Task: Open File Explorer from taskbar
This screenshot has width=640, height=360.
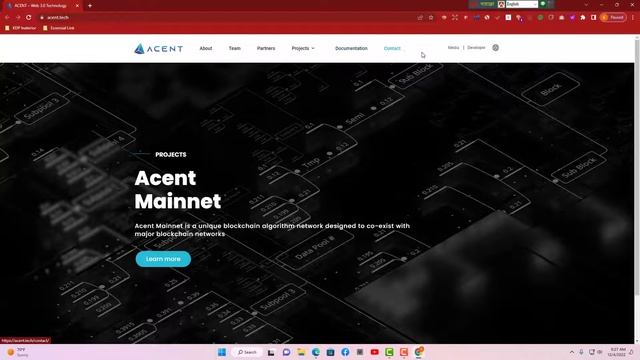Action: click(x=301, y=352)
